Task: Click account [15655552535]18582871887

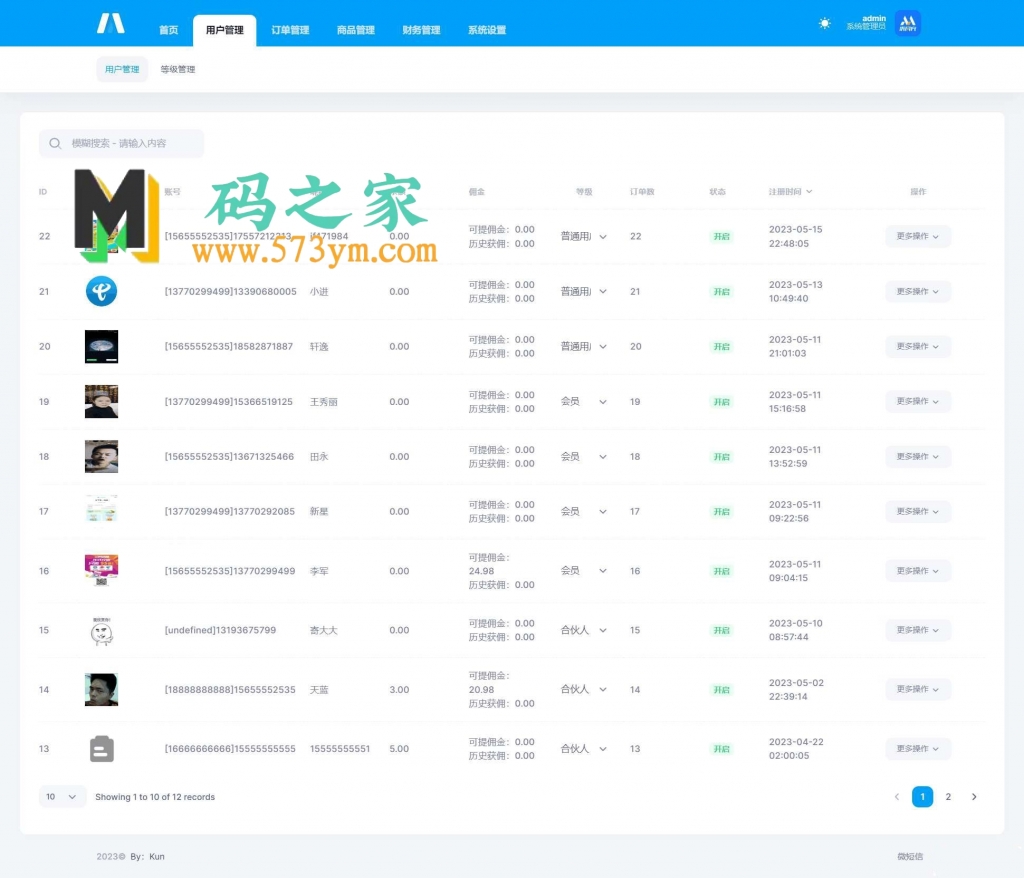Action: [229, 346]
